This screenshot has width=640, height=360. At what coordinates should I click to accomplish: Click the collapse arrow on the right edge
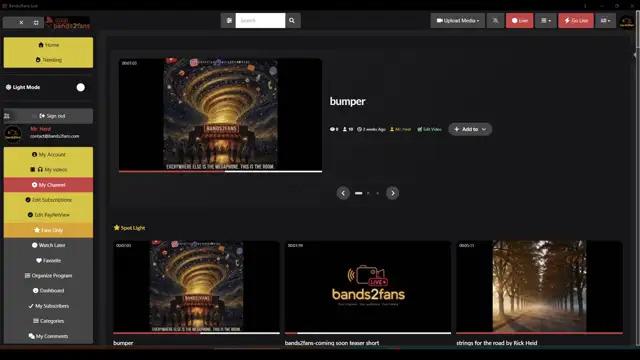point(635,54)
